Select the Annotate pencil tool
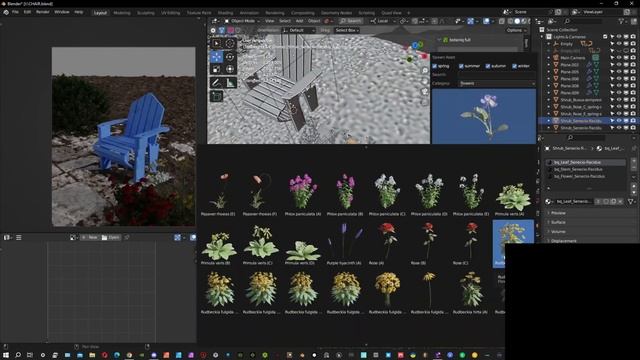 pyautogui.click(x=216, y=83)
